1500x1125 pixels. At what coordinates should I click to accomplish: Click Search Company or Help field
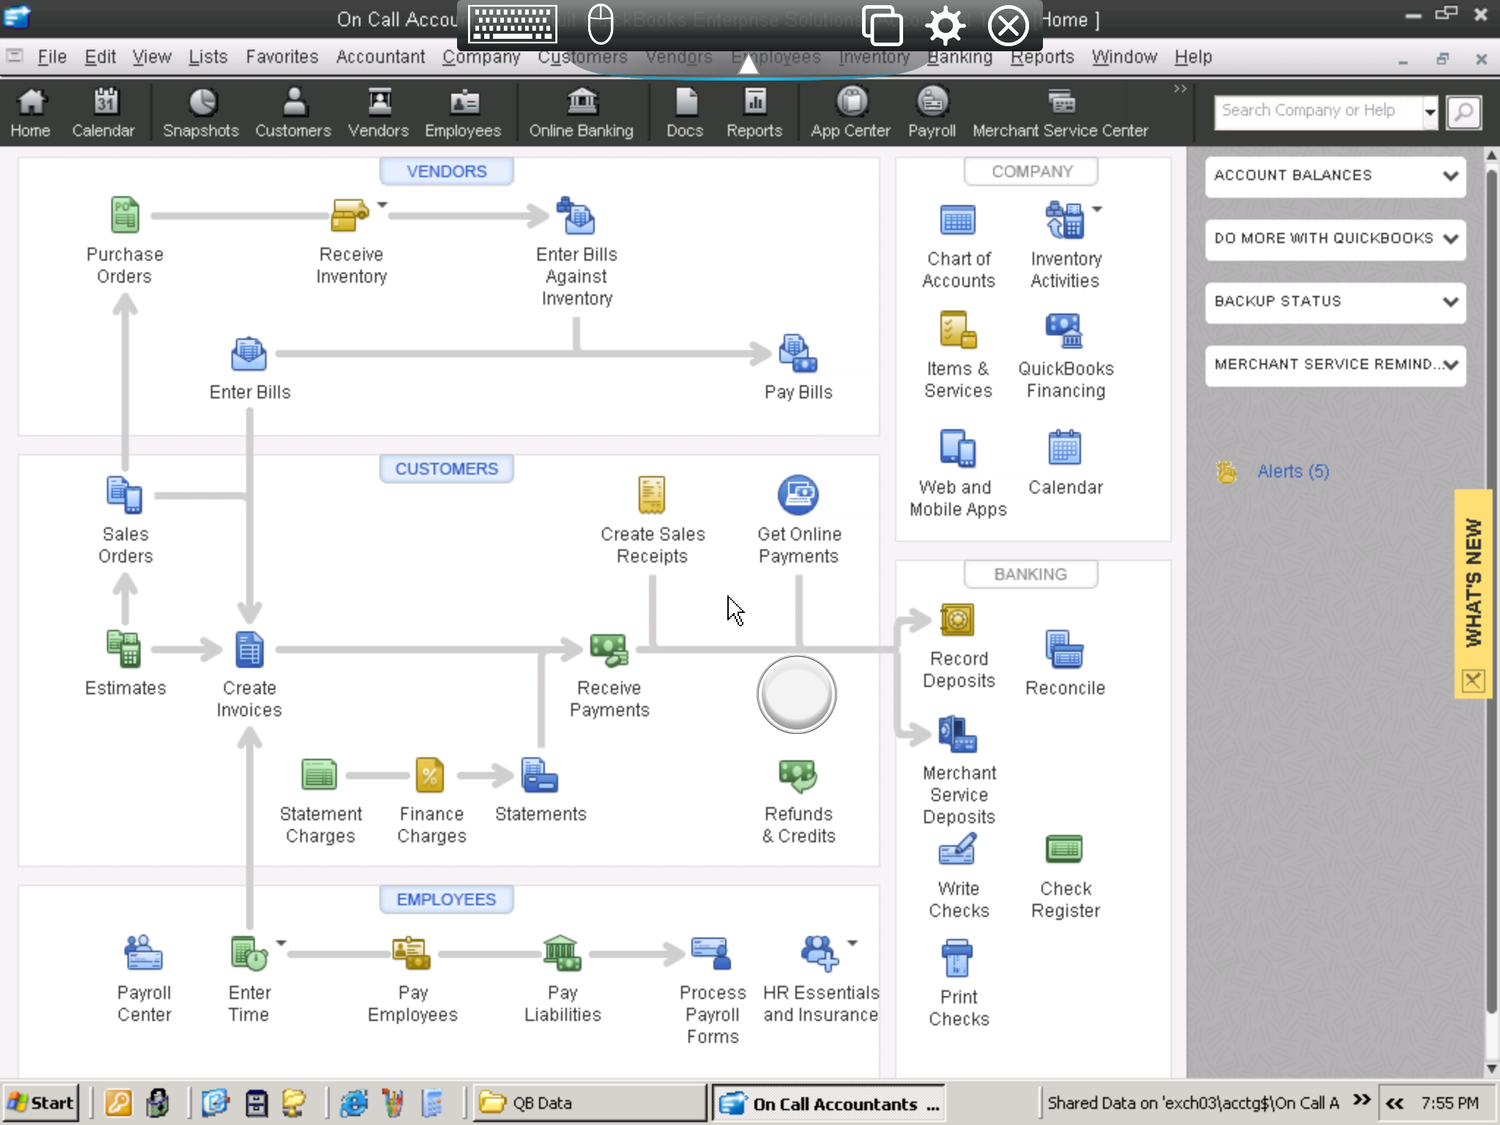pos(1318,111)
